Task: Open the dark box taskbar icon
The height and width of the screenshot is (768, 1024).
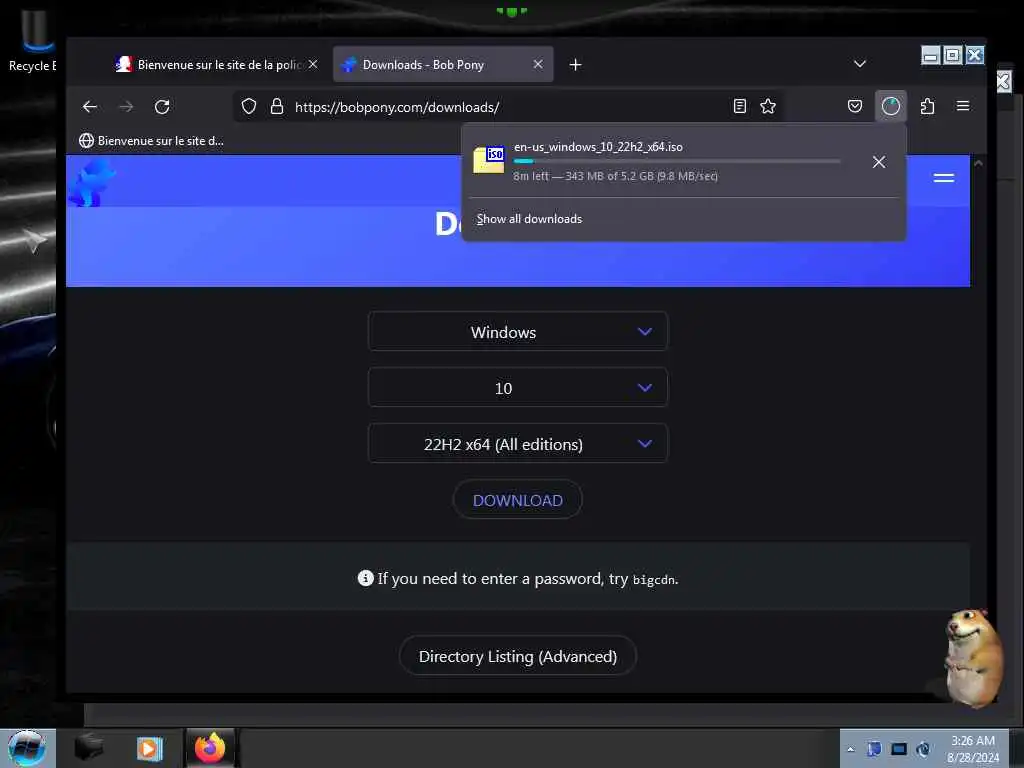Action: coord(88,748)
